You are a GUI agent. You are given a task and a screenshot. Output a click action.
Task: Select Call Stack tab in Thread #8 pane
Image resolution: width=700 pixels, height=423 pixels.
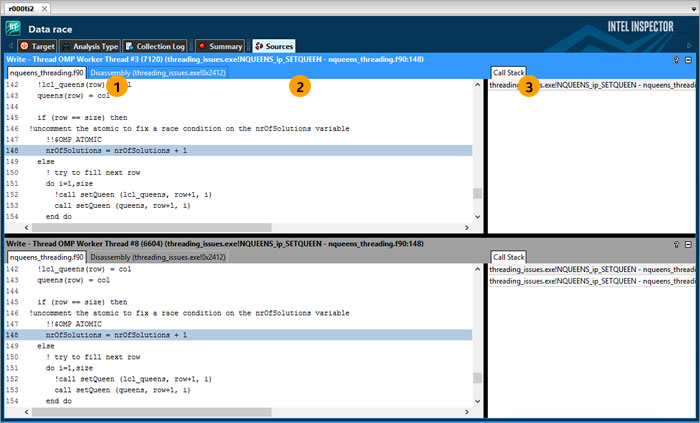508,257
